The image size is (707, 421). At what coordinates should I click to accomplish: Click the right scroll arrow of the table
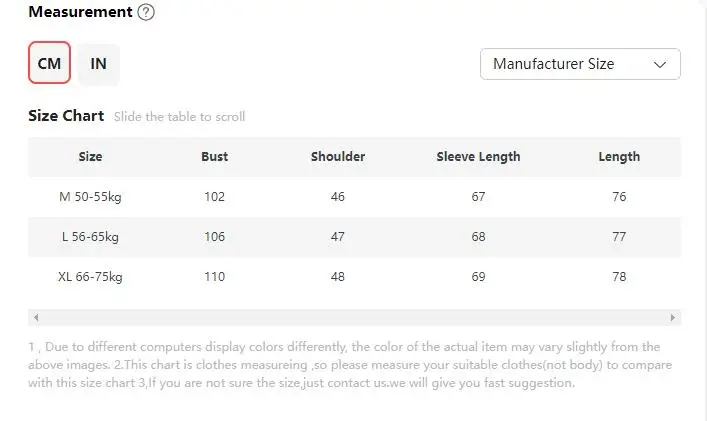pos(673,317)
